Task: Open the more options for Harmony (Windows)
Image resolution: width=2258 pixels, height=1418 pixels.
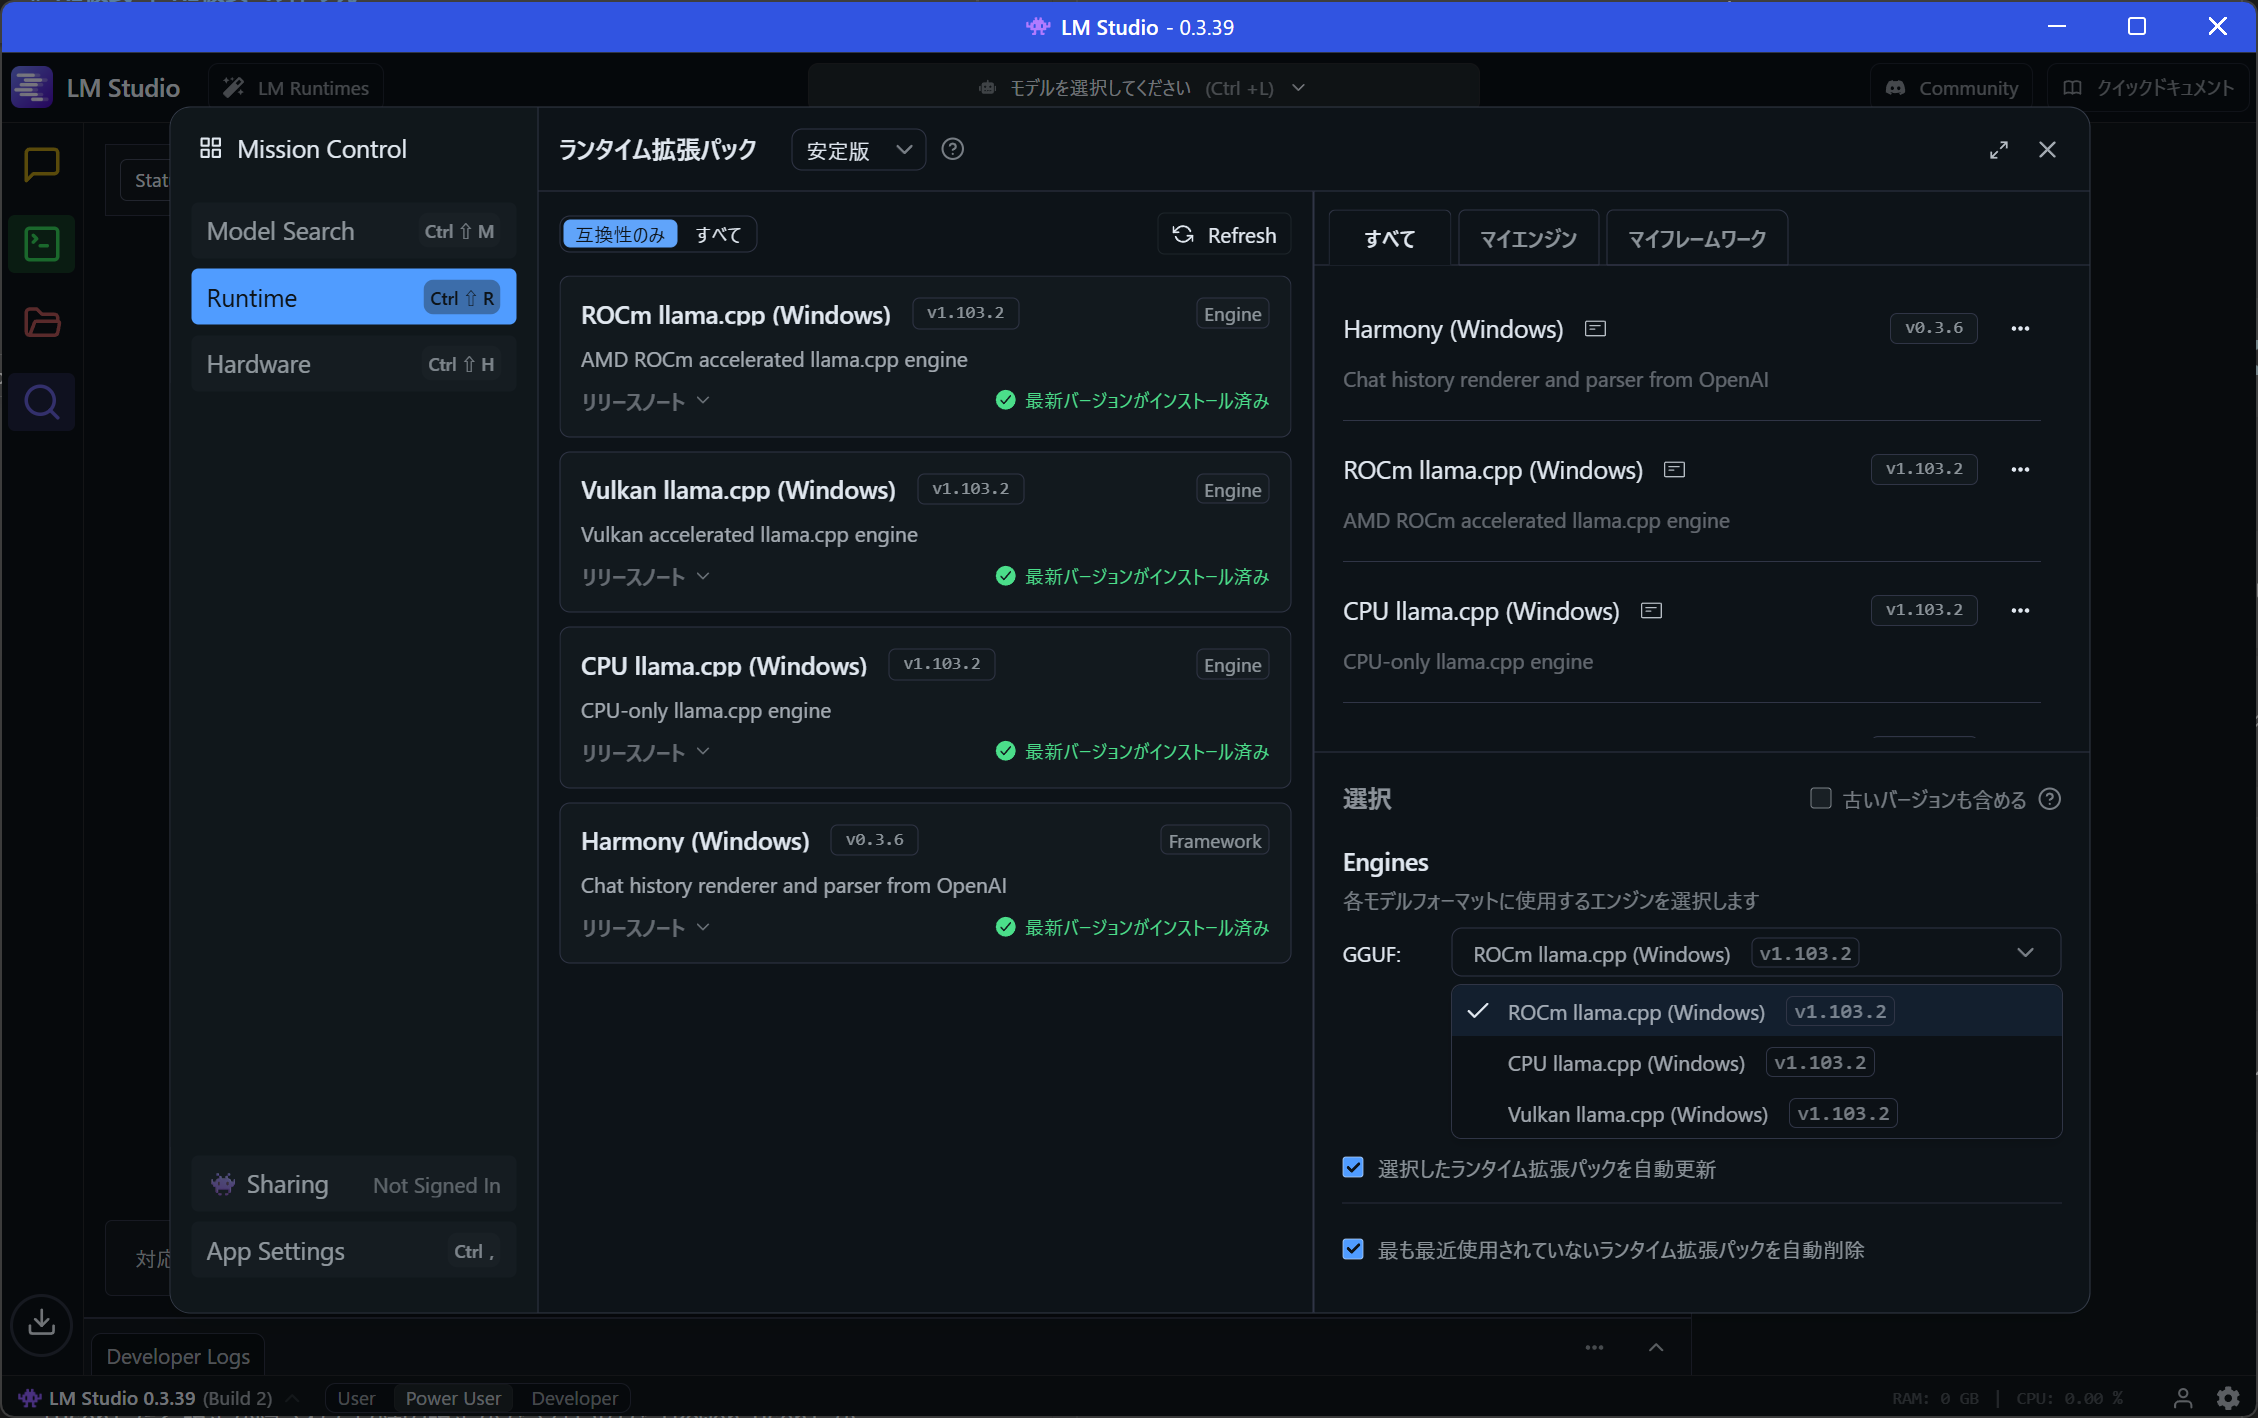Action: tap(2019, 329)
